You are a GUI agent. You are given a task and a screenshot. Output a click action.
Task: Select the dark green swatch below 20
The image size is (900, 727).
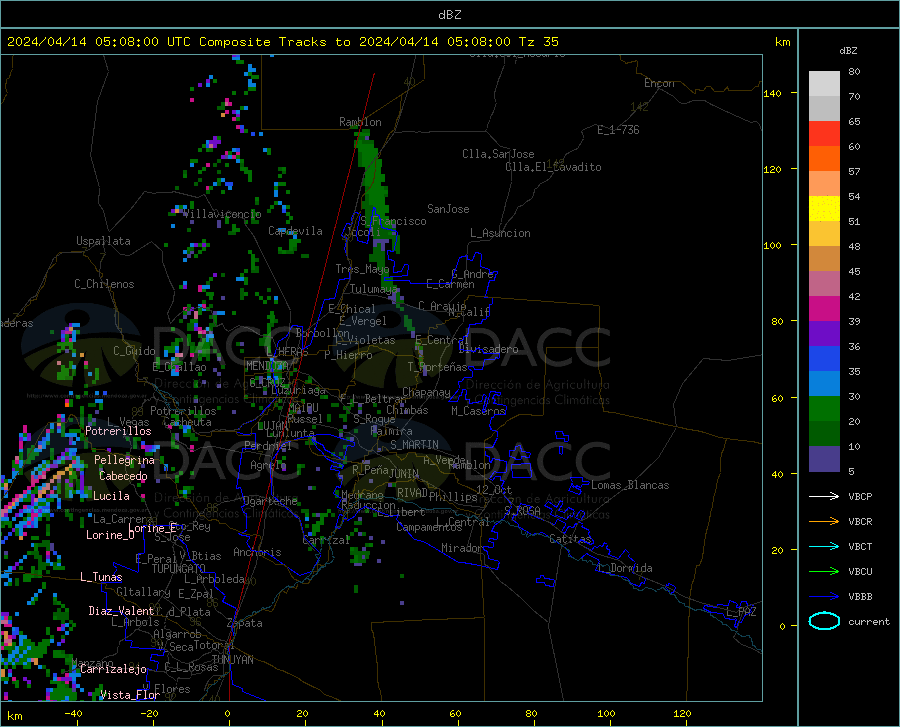pyautogui.click(x=824, y=434)
